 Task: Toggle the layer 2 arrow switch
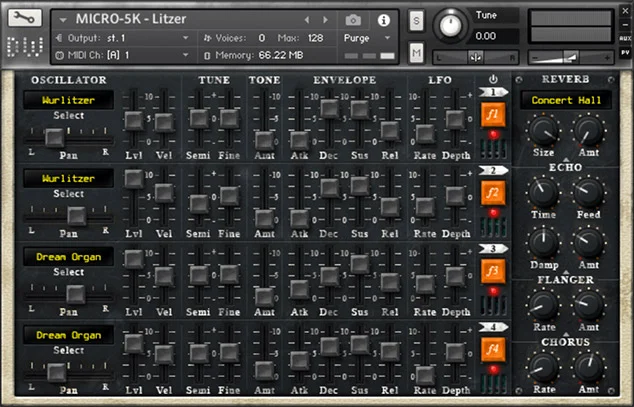point(493,171)
